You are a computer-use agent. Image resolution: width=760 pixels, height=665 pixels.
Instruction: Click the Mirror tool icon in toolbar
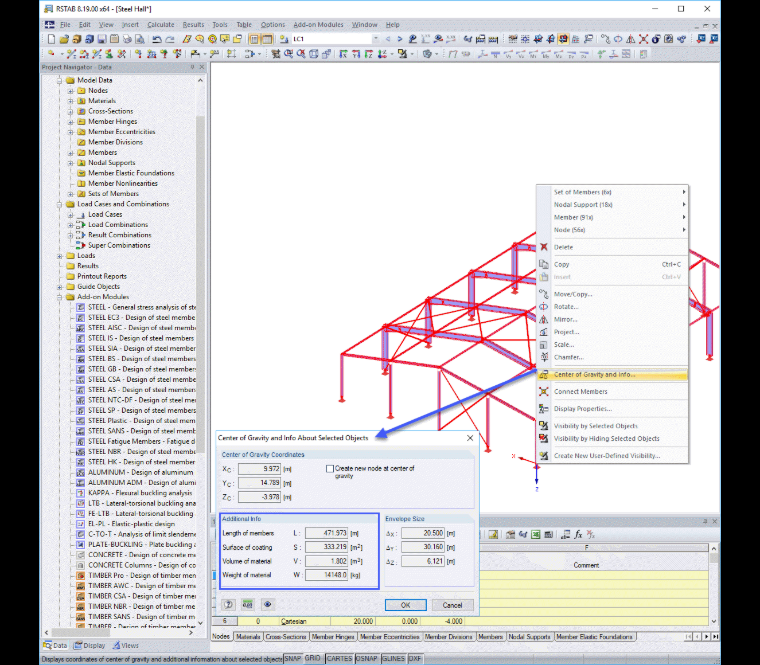click(x=630, y=39)
